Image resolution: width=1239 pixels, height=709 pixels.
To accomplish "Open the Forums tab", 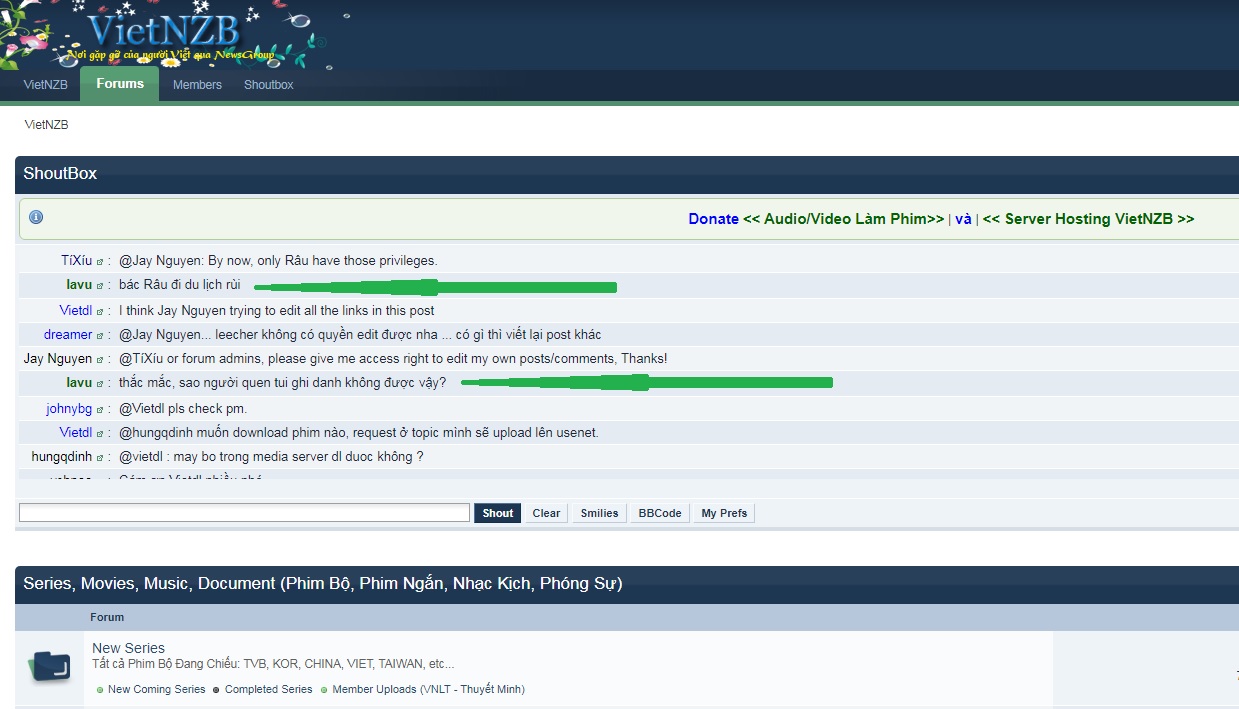I will point(120,84).
